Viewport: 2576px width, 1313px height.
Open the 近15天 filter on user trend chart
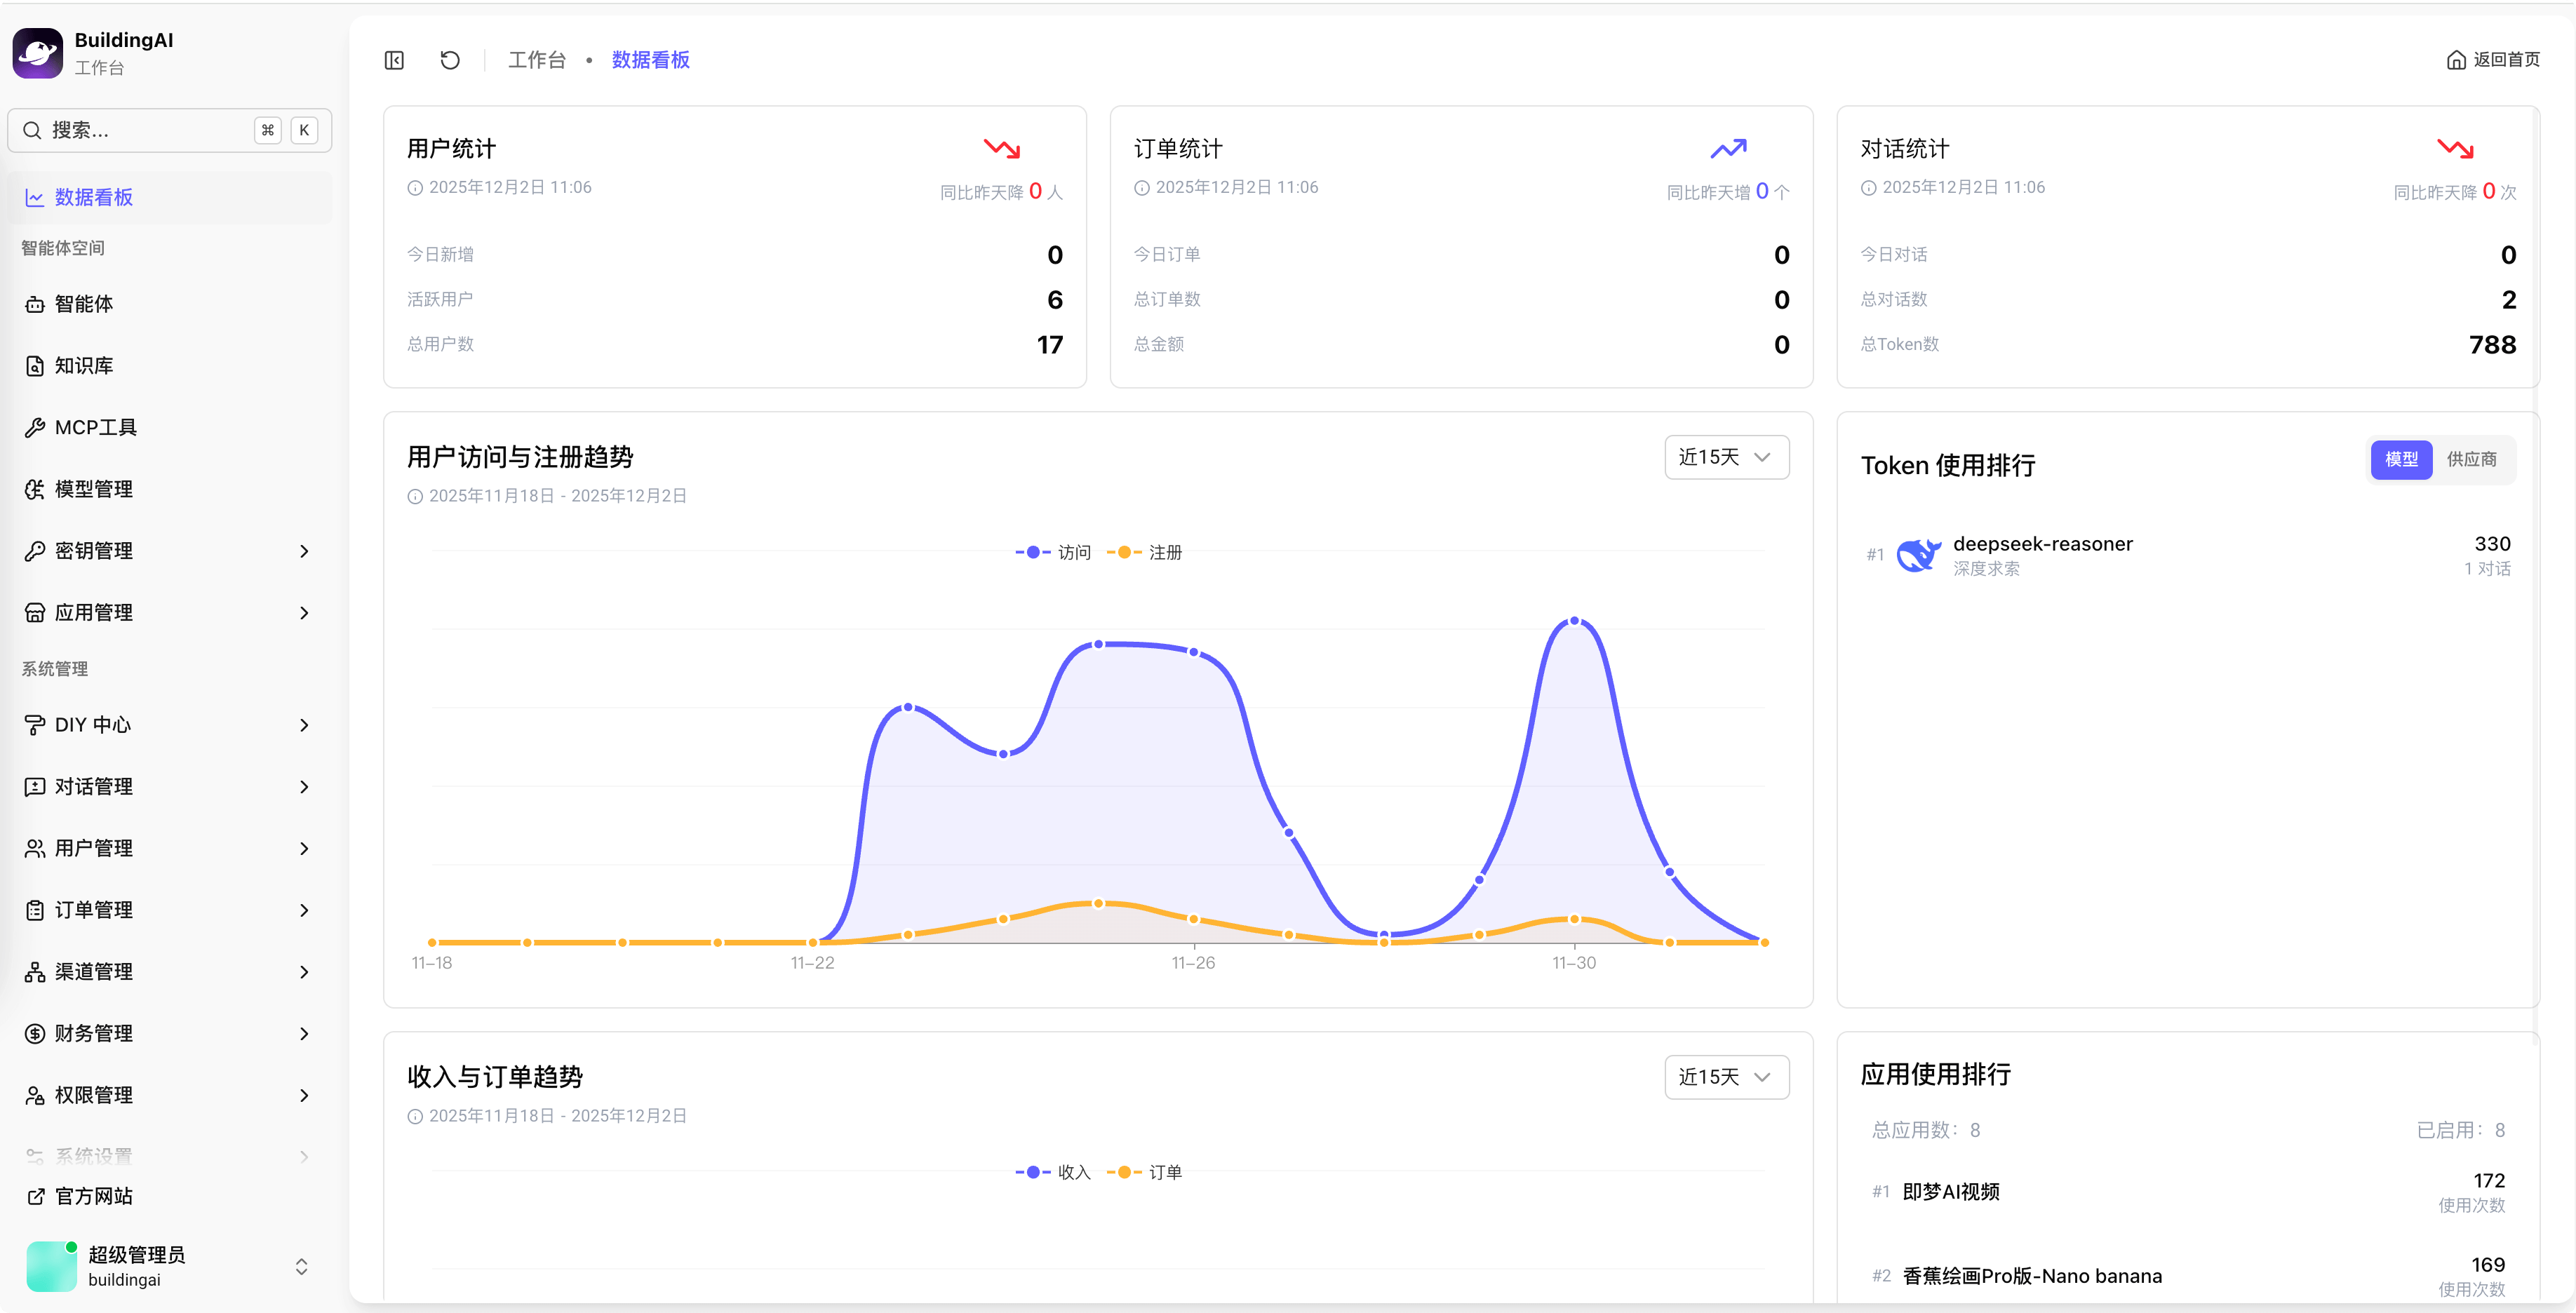(x=1726, y=457)
